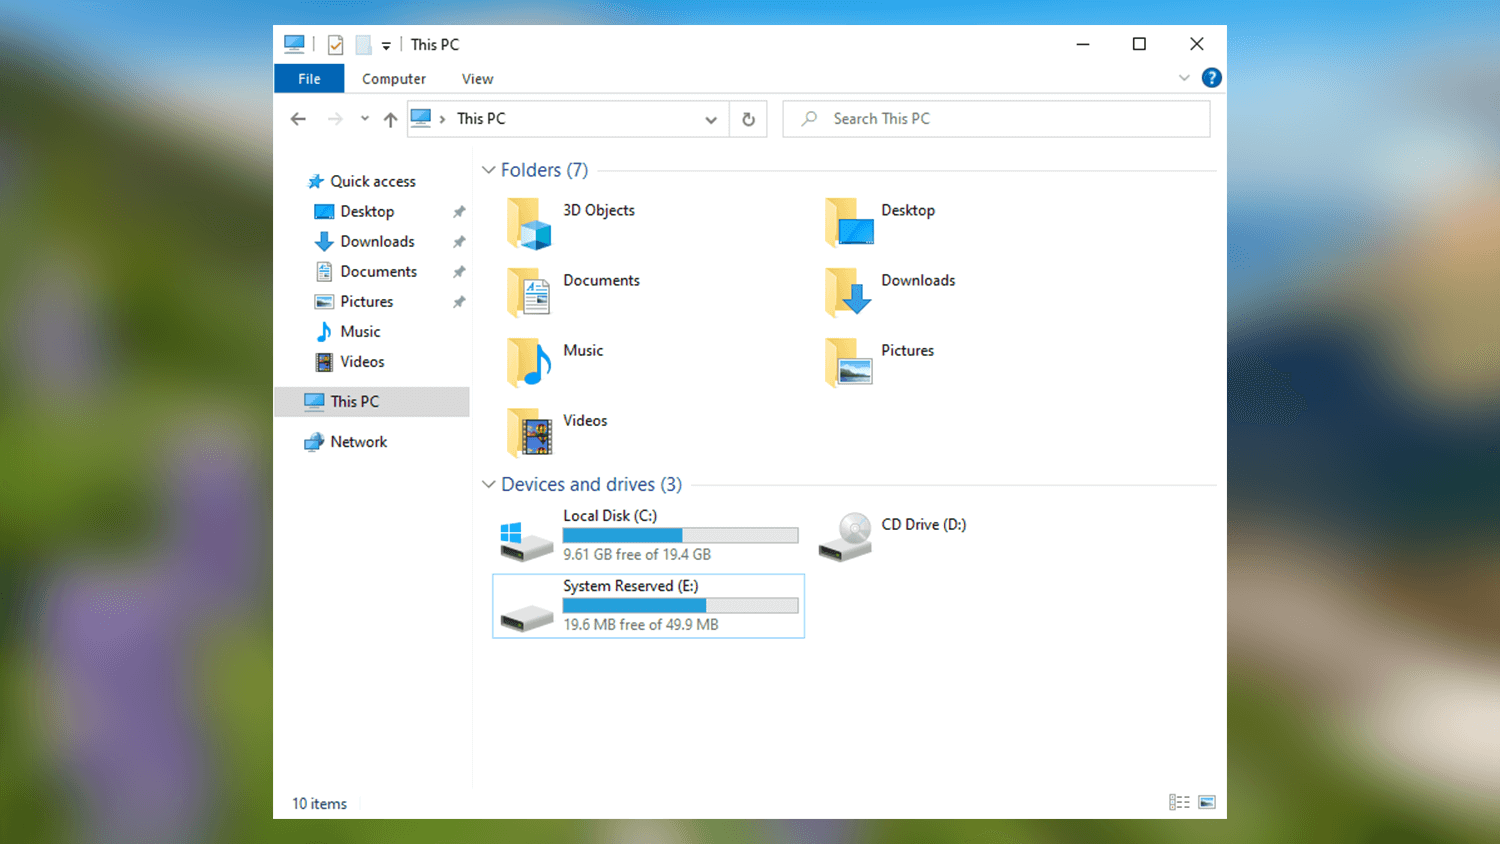Switch to Details view in the status bar
This screenshot has height=844, width=1500.
pyautogui.click(x=1179, y=802)
